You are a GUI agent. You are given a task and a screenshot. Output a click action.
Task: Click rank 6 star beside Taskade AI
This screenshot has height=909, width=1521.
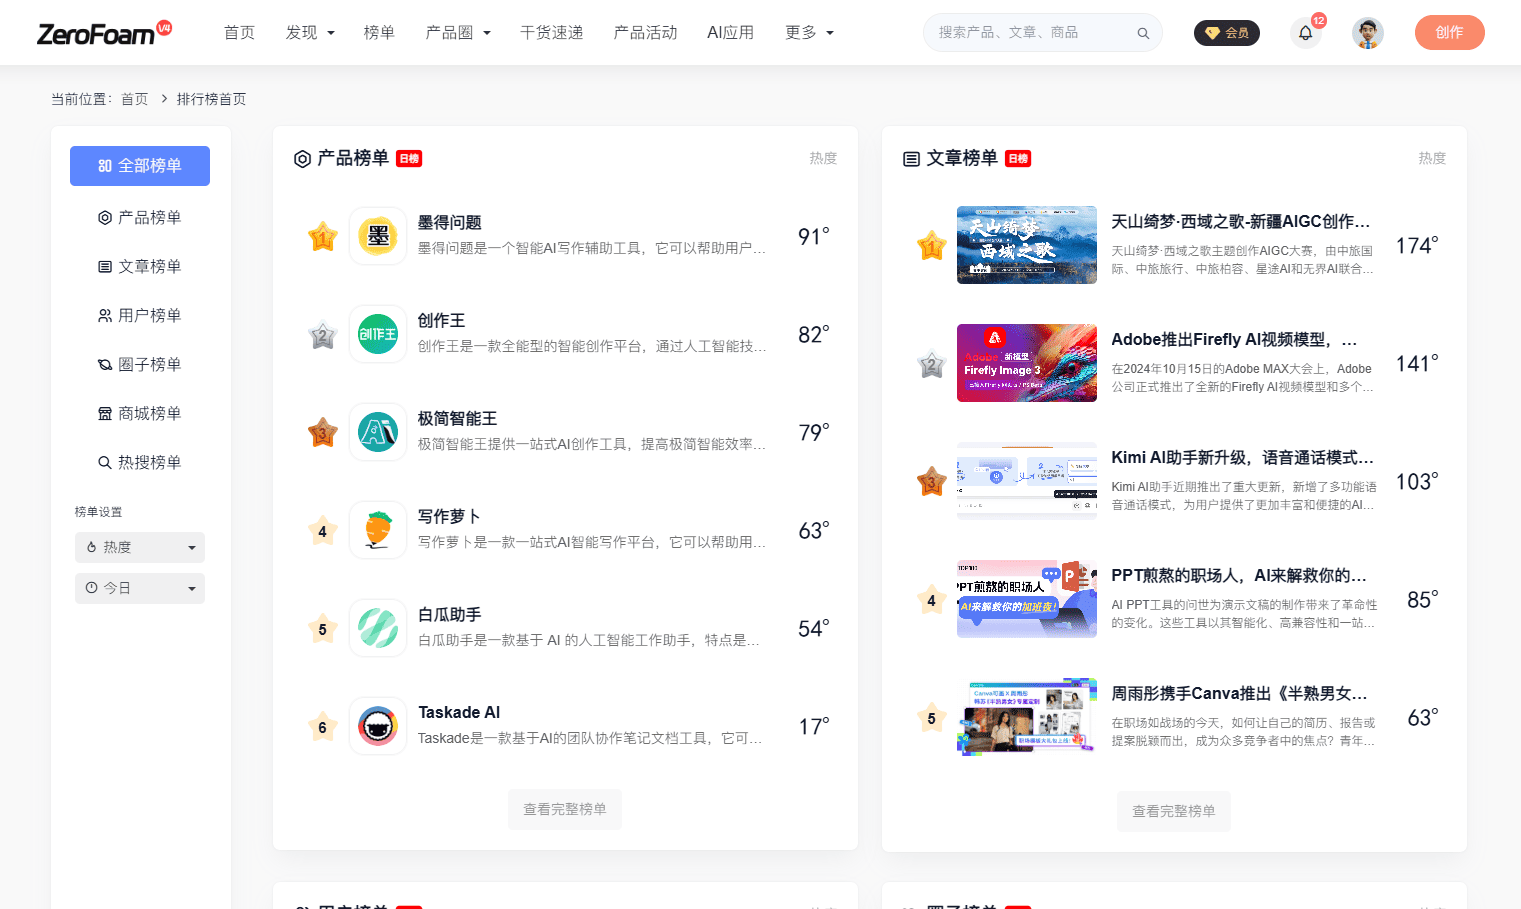pyautogui.click(x=322, y=727)
